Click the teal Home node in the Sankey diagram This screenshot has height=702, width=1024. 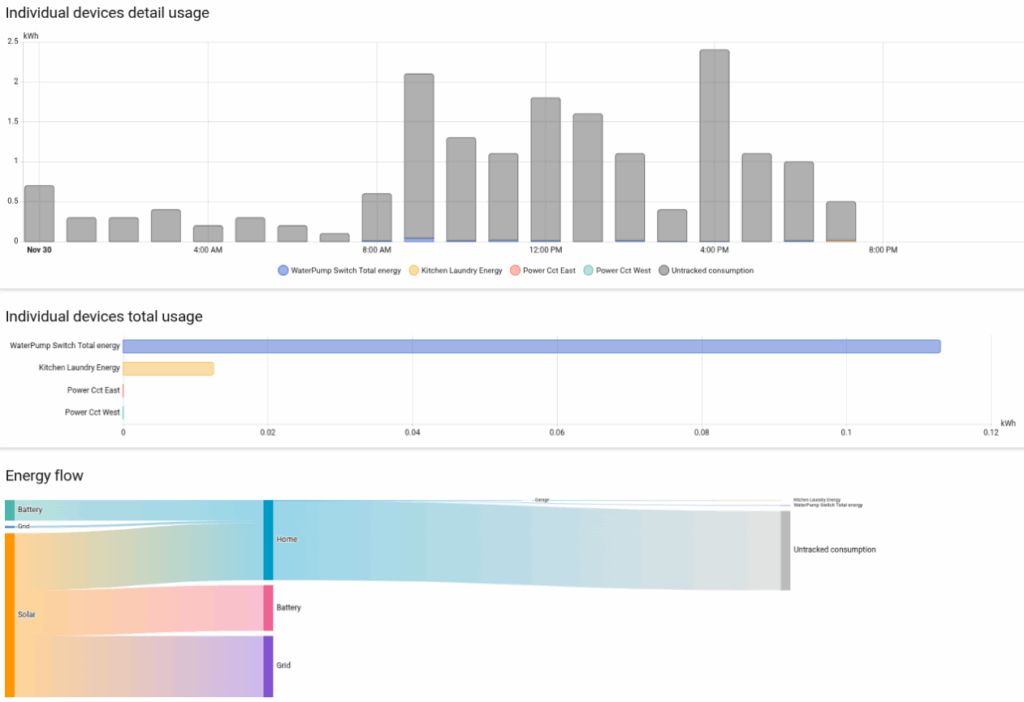point(267,539)
